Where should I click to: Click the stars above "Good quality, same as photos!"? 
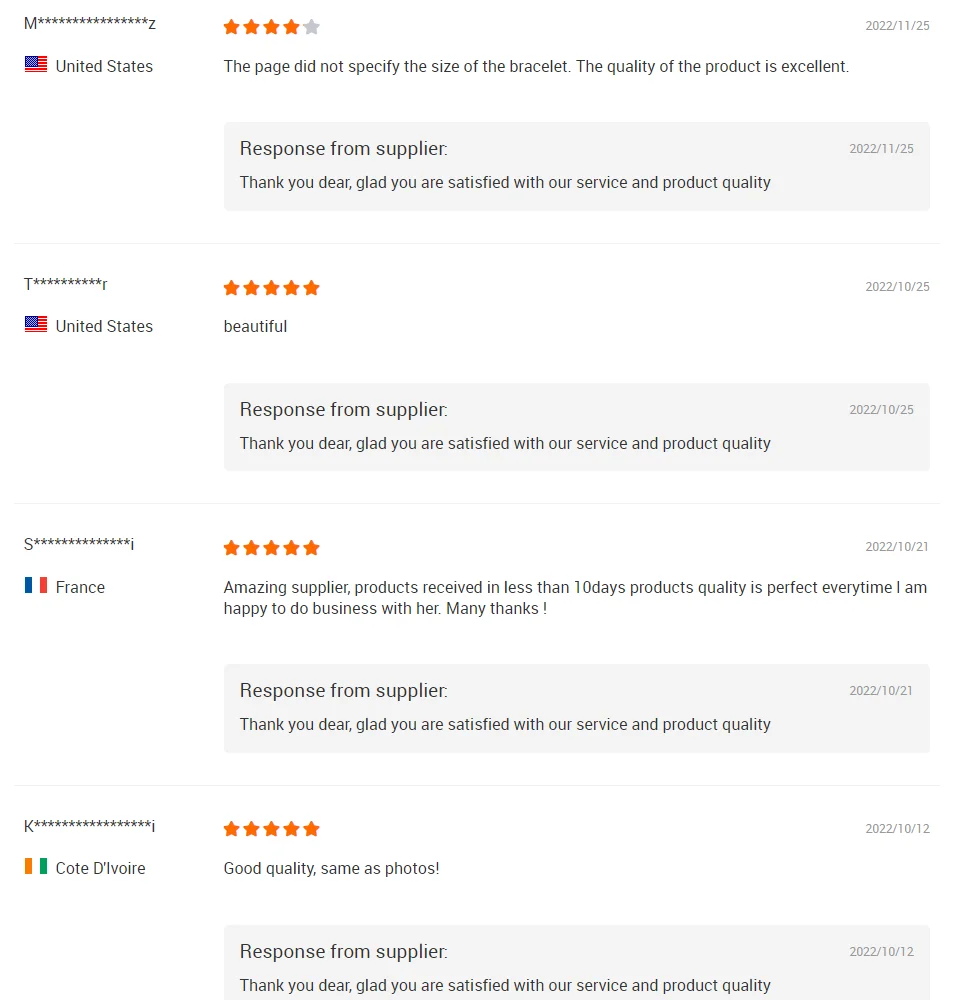(x=271, y=829)
